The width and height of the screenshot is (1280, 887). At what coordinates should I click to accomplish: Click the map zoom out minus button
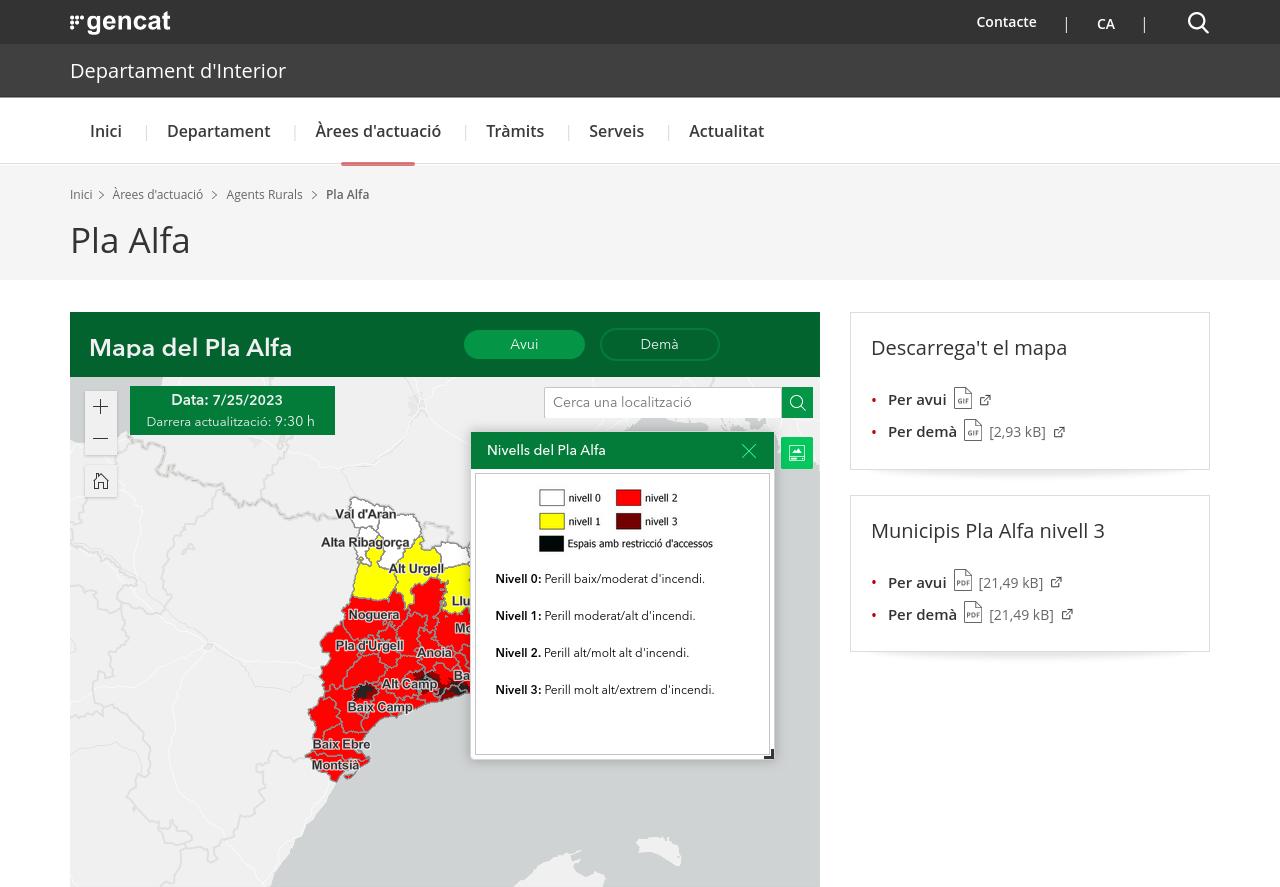(101, 439)
